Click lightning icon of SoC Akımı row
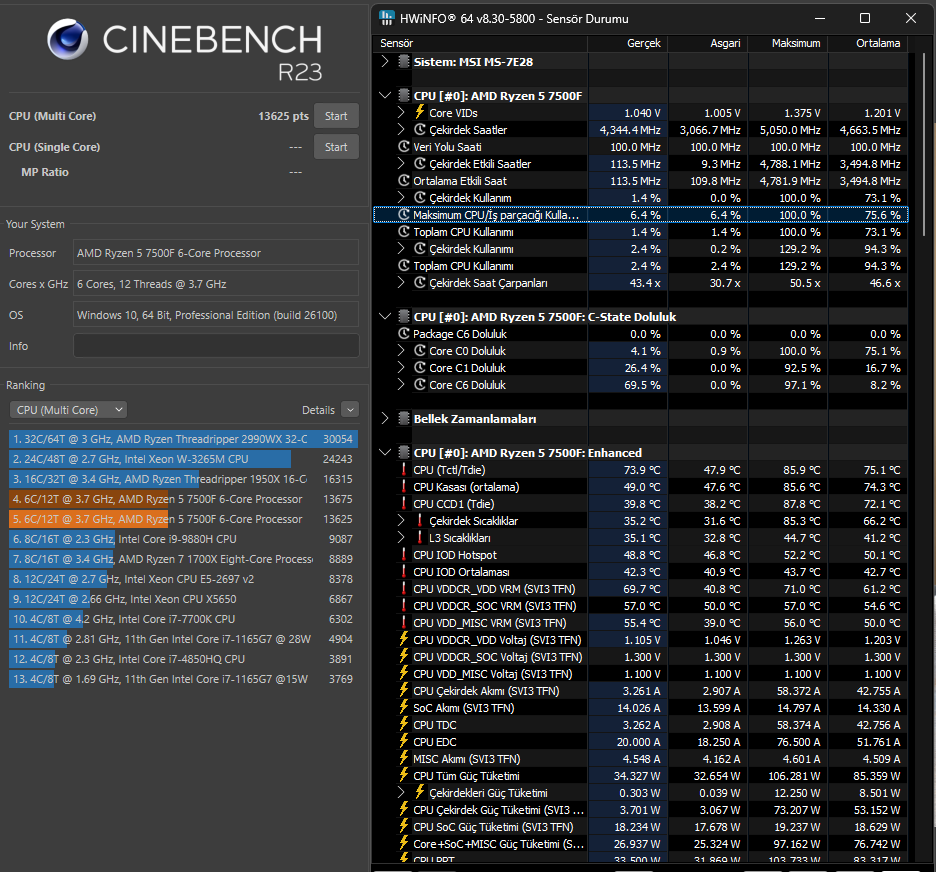The image size is (936, 872). click(404, 707)
